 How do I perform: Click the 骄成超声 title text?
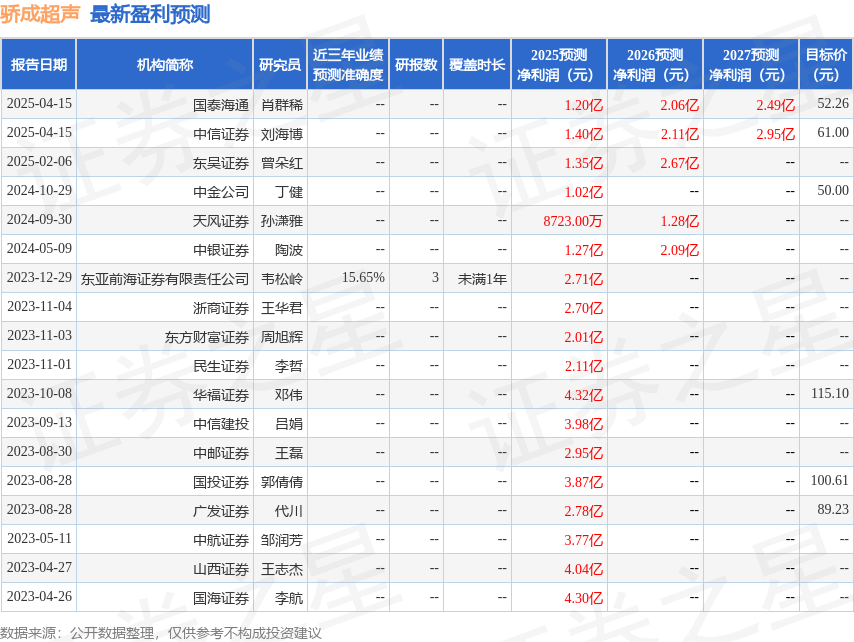pyautogui.click(x=40, y=14)
